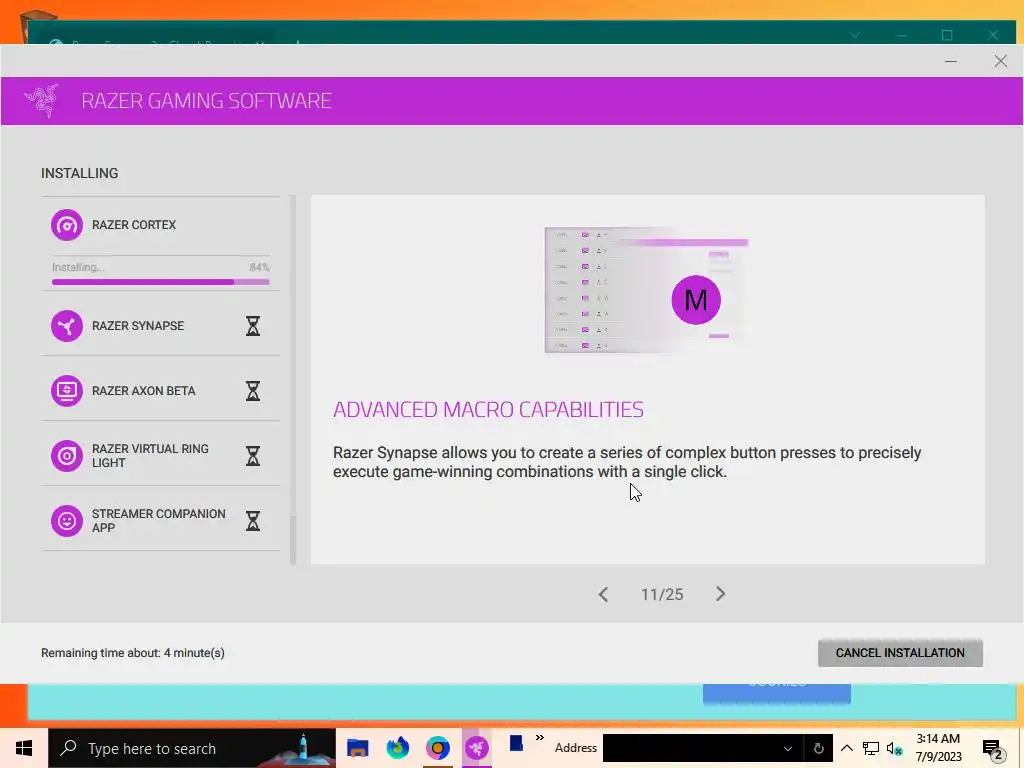Screen dimensions: 1024x768
Task: Click the Razer installer taskbar icon
Action: coord(477,748)
